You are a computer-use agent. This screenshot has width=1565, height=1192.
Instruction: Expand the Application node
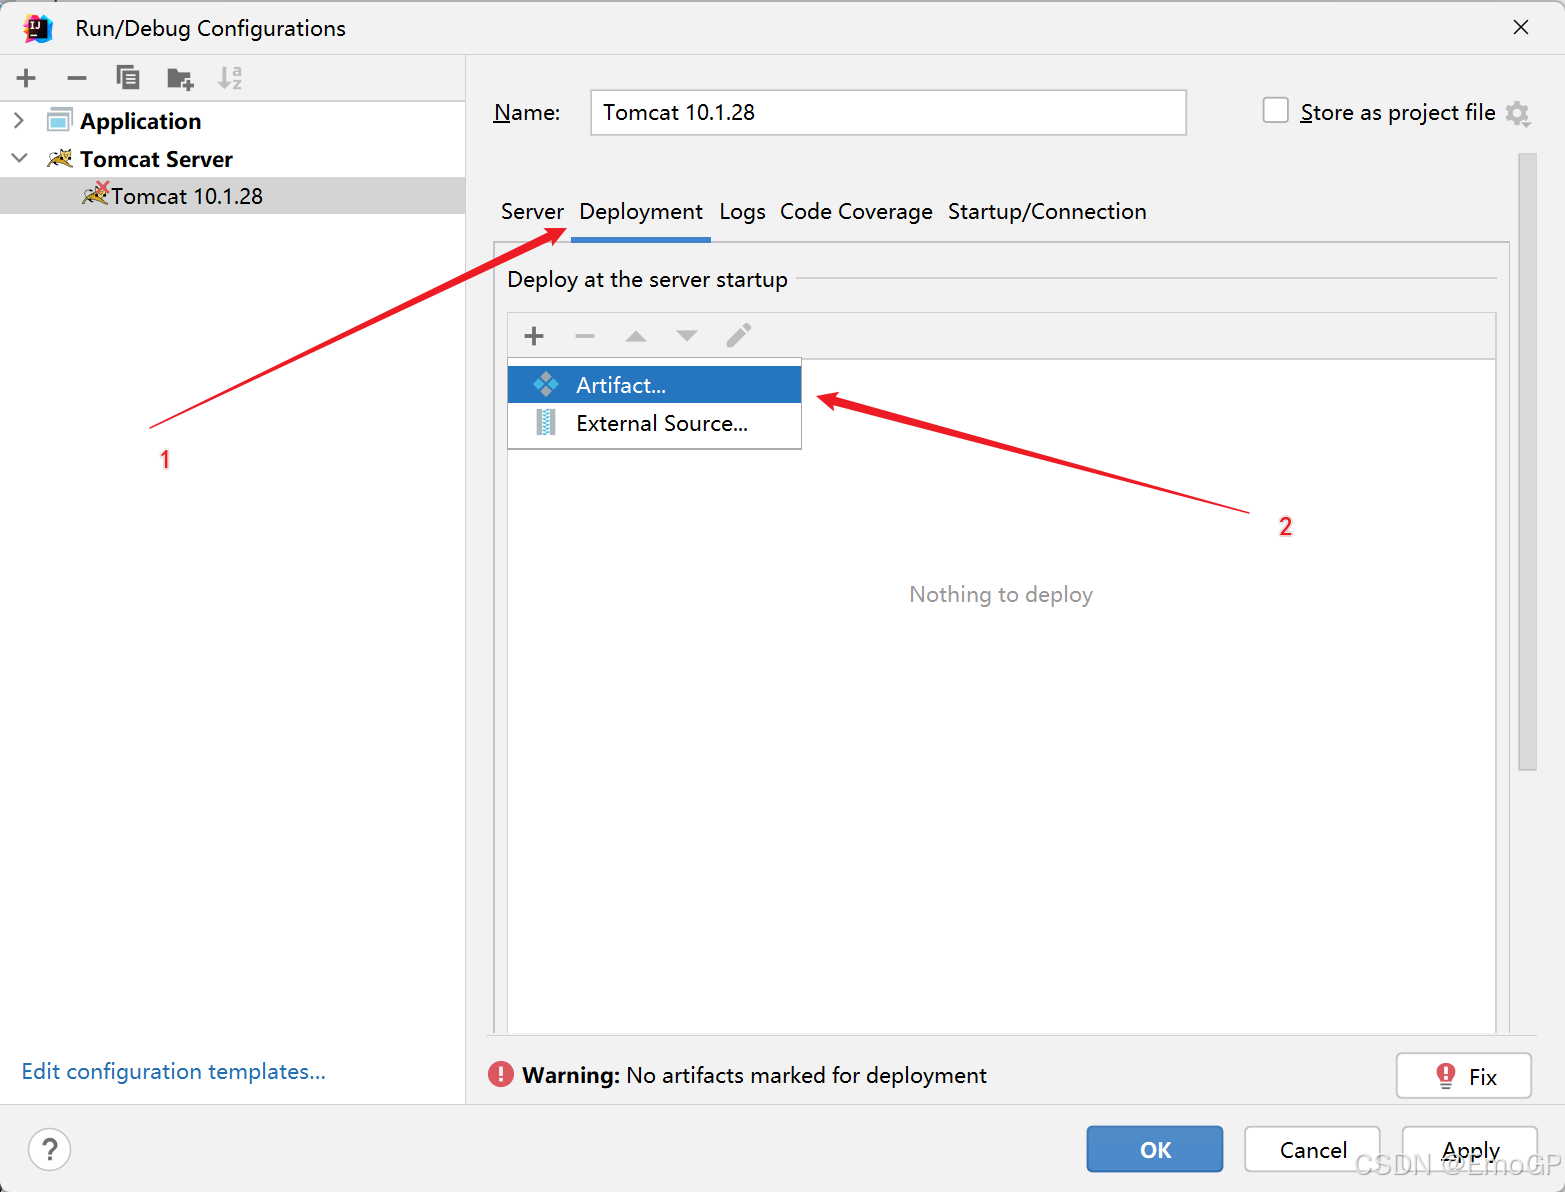pos(18,120)
